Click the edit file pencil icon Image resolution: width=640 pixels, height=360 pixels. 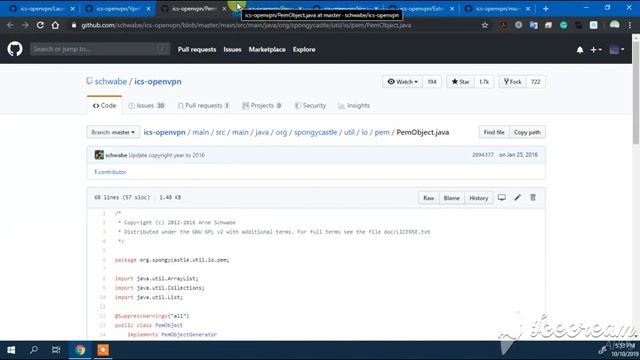click(x=518, y=198)
